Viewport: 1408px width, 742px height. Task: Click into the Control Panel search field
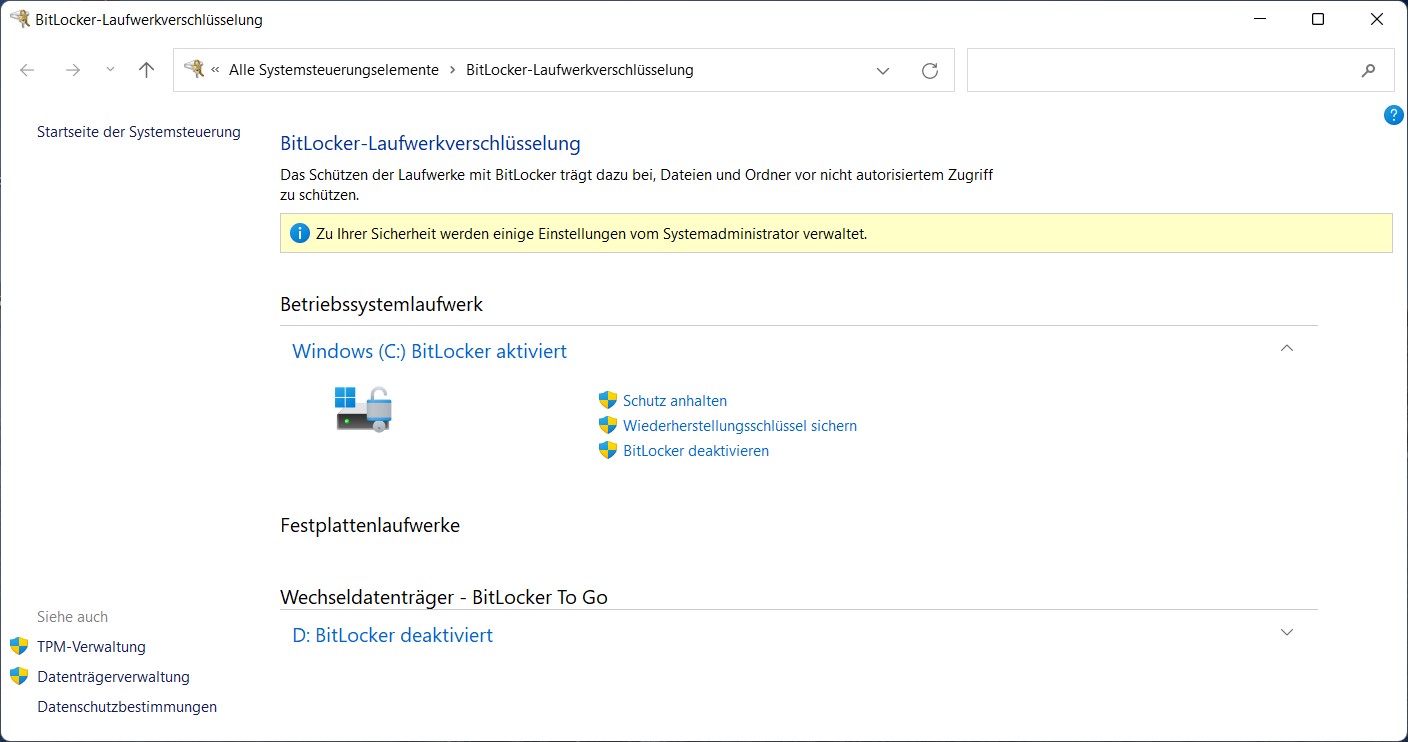click(1160, 70)
